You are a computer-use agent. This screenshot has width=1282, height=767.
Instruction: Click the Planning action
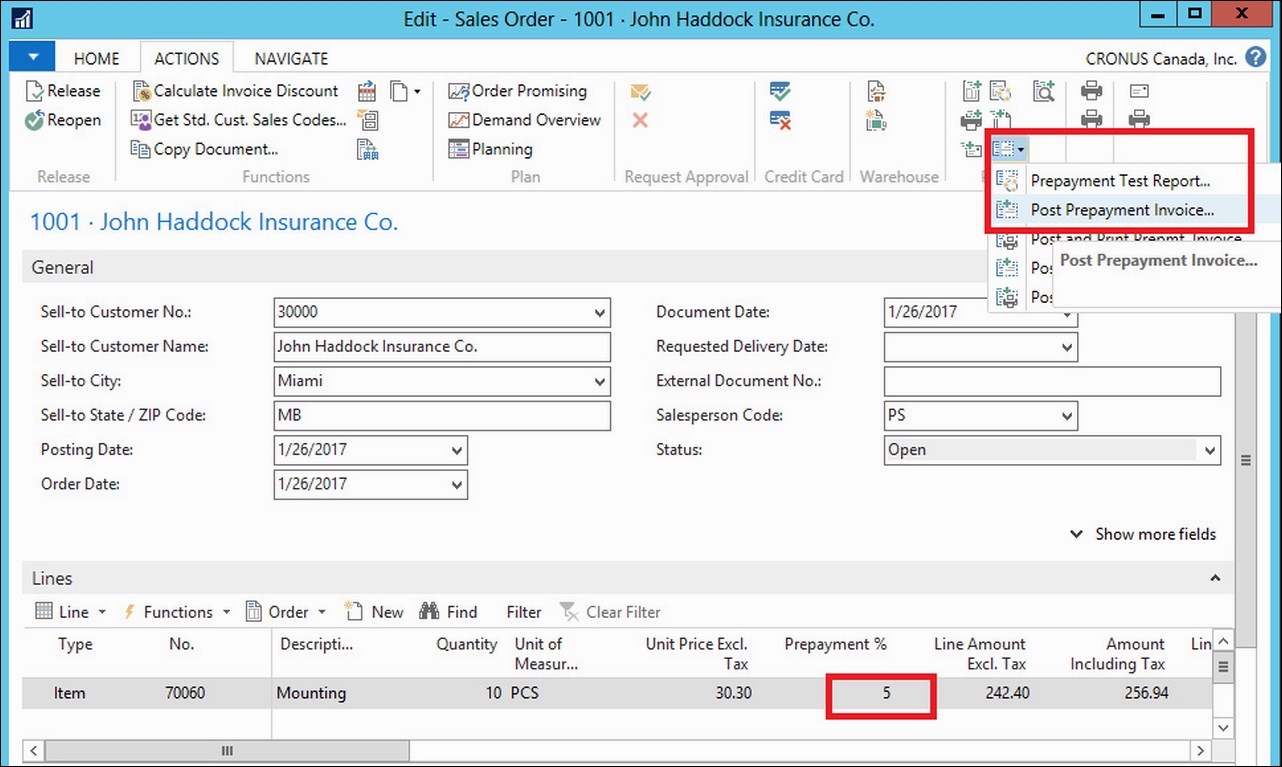click(490, 149)
